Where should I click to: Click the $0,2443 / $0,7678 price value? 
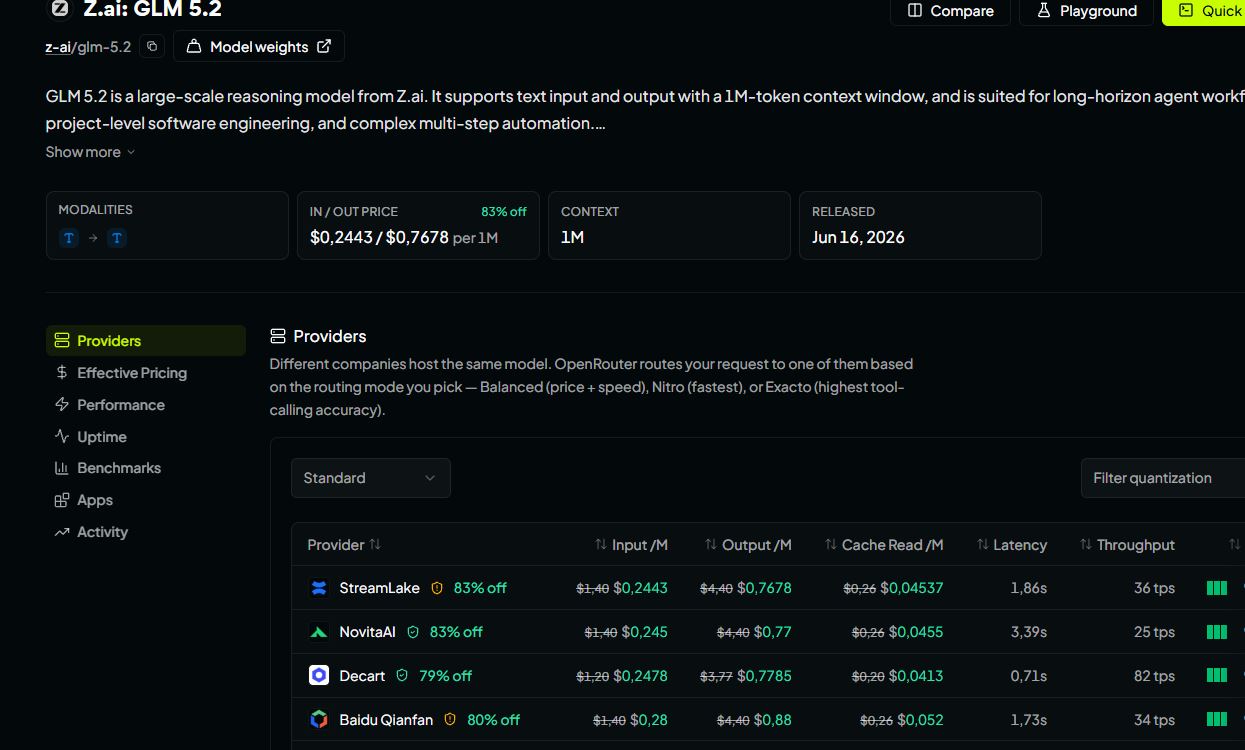pos(379,238)
